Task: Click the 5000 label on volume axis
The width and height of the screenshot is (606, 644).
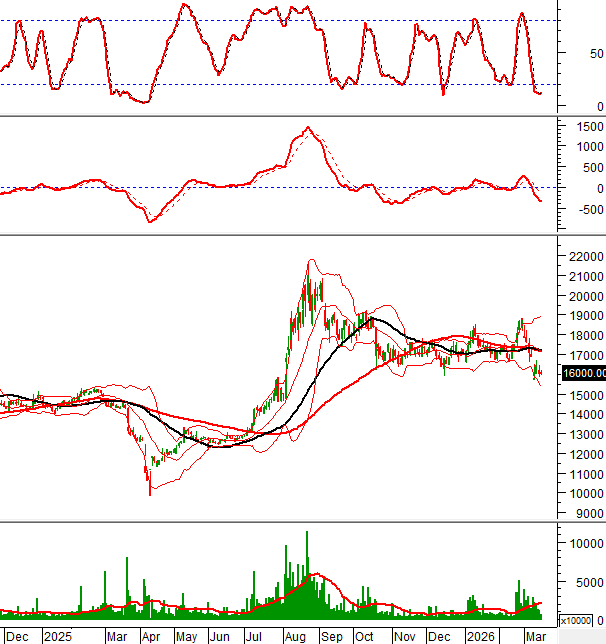Action: point(585,582)
